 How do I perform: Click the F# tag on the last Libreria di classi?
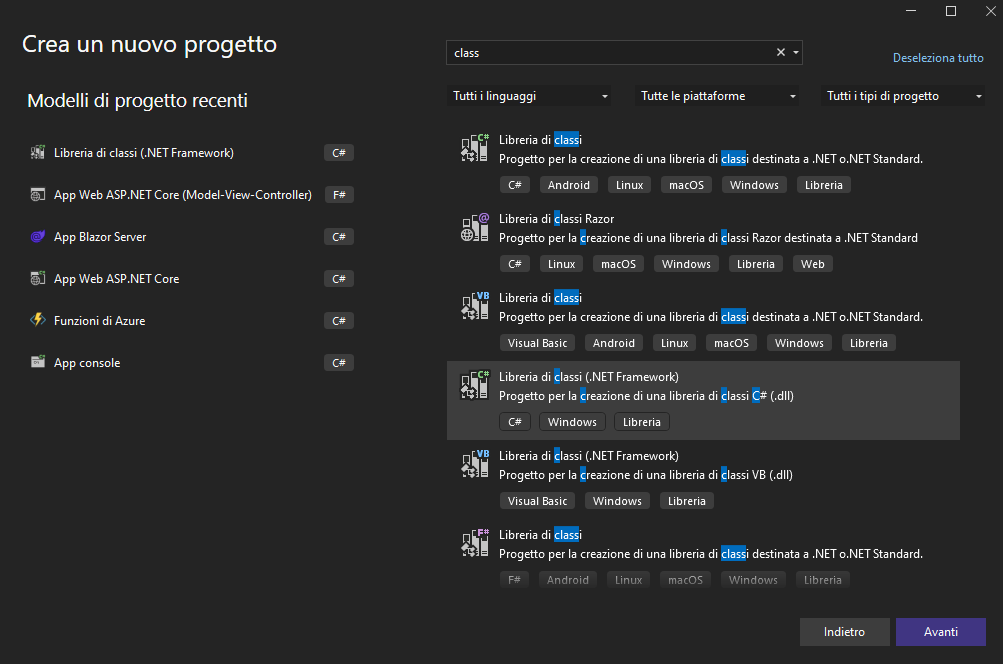514,580
